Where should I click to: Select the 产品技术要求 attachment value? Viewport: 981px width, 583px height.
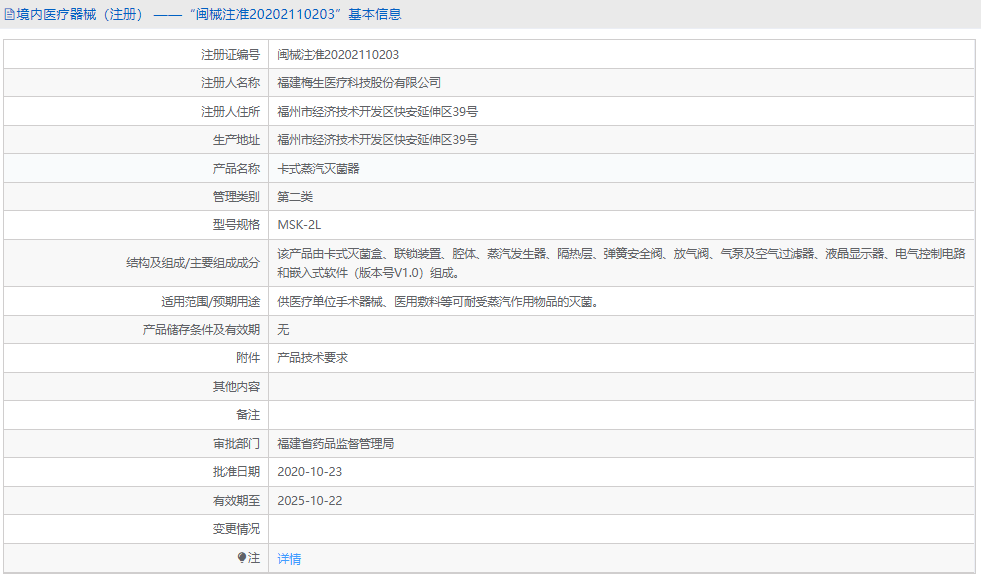pyautogui.click(x=312, y=358)
